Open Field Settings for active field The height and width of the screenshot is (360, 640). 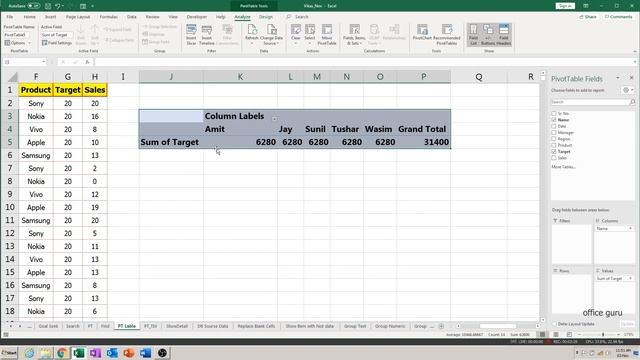point(57,43)
